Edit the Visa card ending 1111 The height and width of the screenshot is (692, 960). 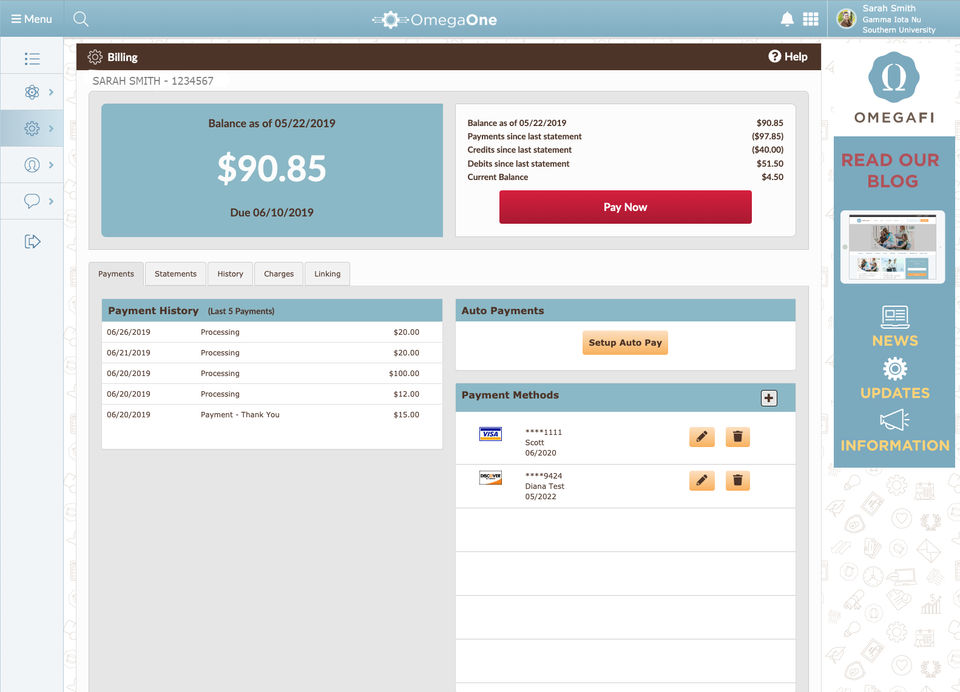[x=702, y=437]
